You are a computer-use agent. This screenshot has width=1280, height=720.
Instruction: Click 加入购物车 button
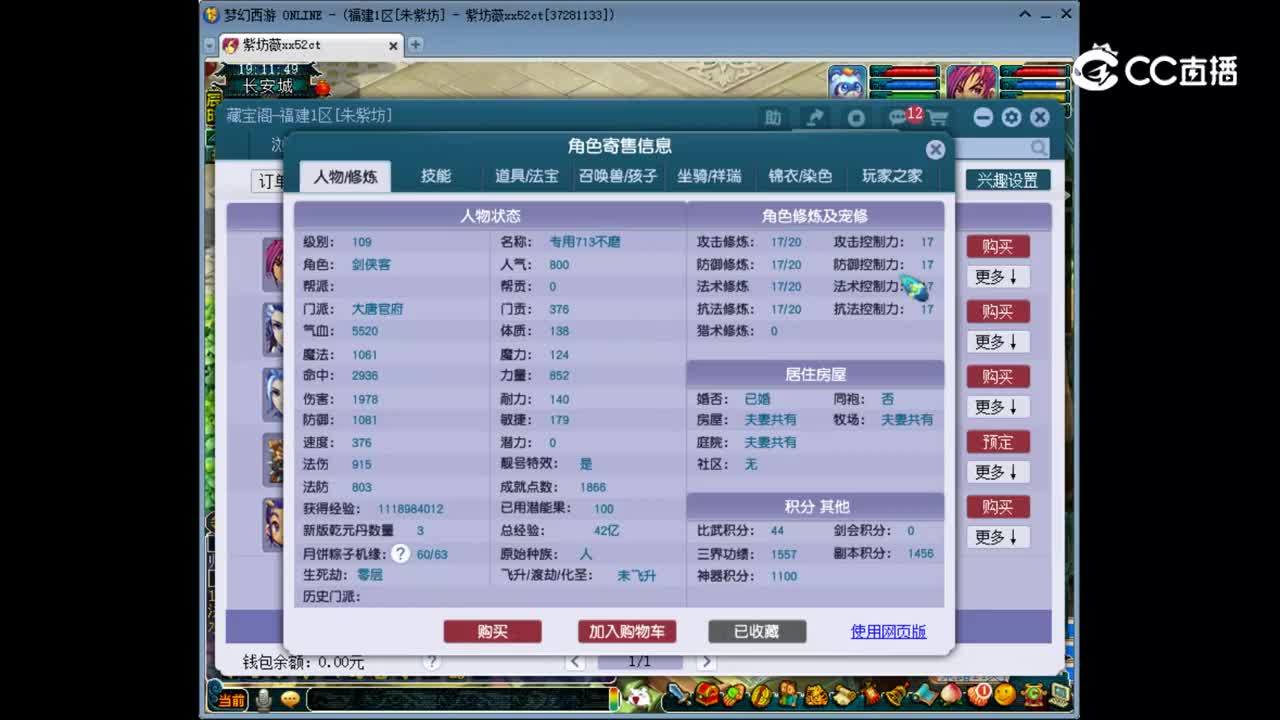[x=627, y=632]
